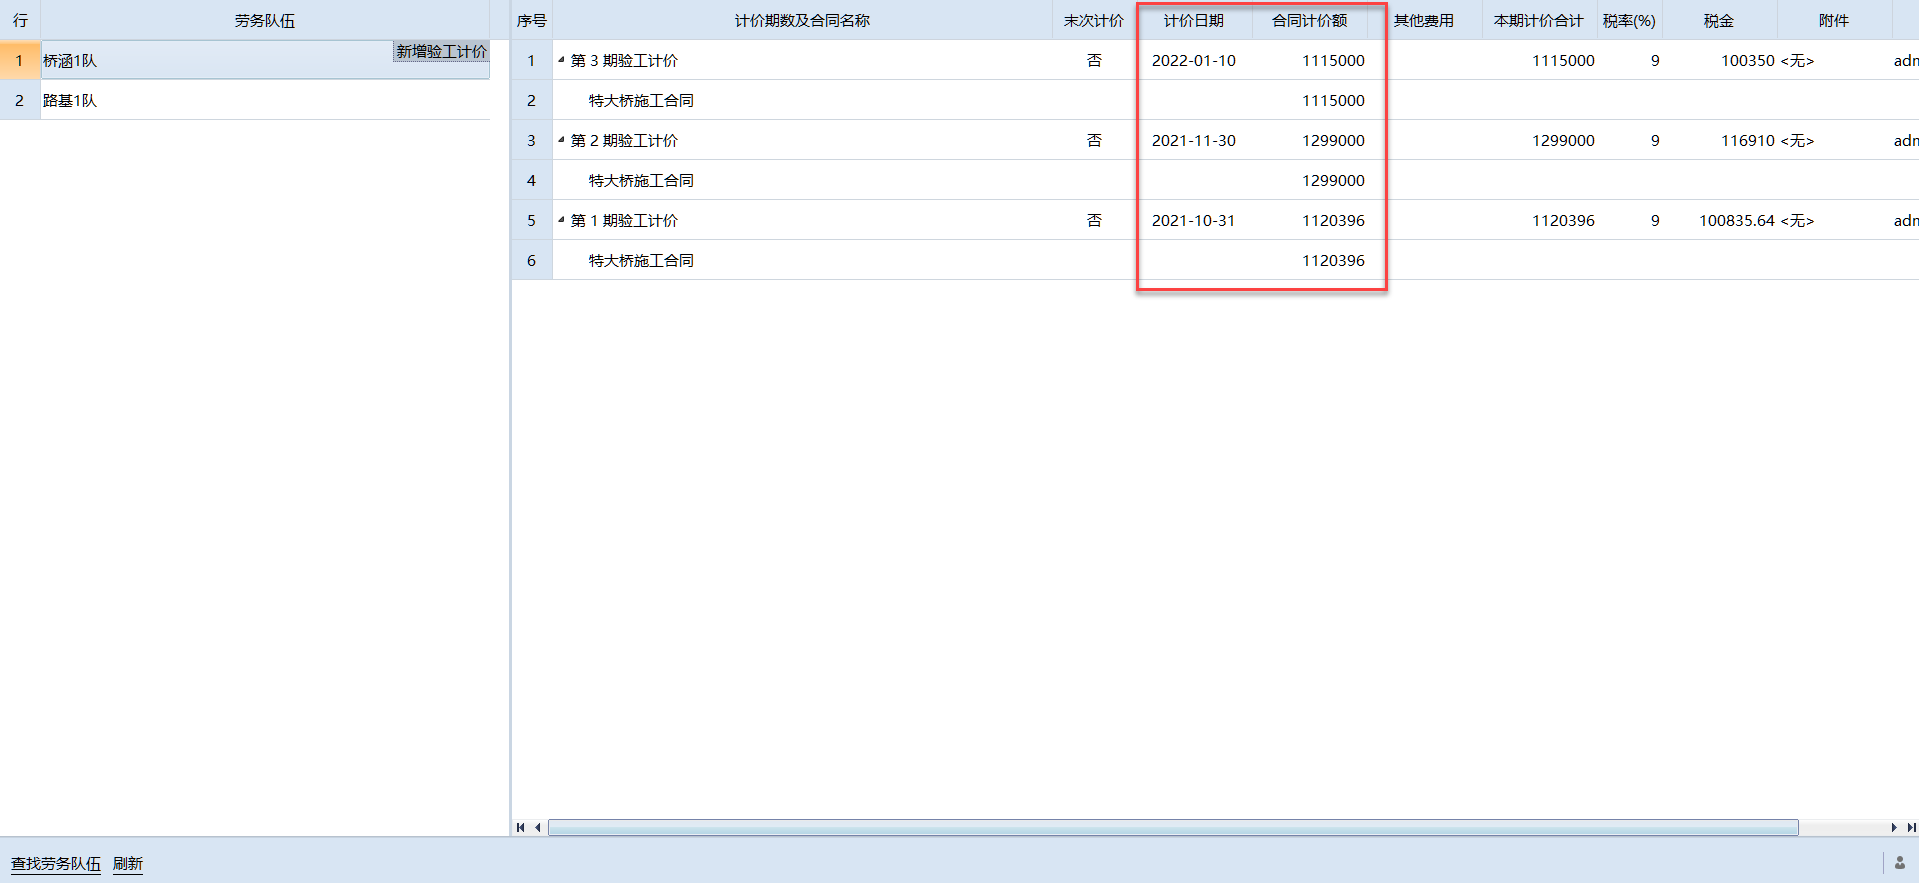Click the 合同计价额 column header

pos(1309,21)
